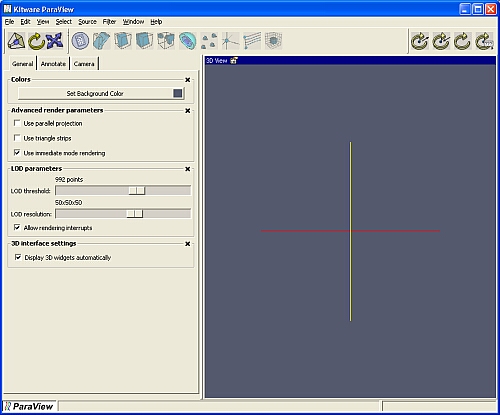500x415 pixels.
Task: Select the rotate interaction mode icon
Action: click(x=36, y=41)
